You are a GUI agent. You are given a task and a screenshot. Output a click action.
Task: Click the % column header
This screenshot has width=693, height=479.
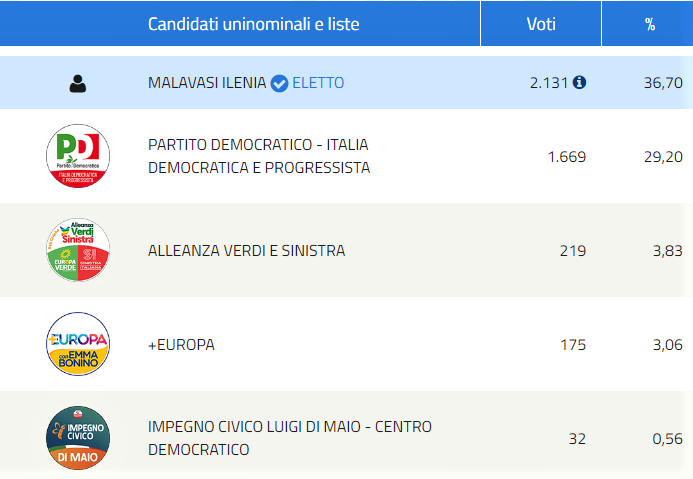(650, 24)
